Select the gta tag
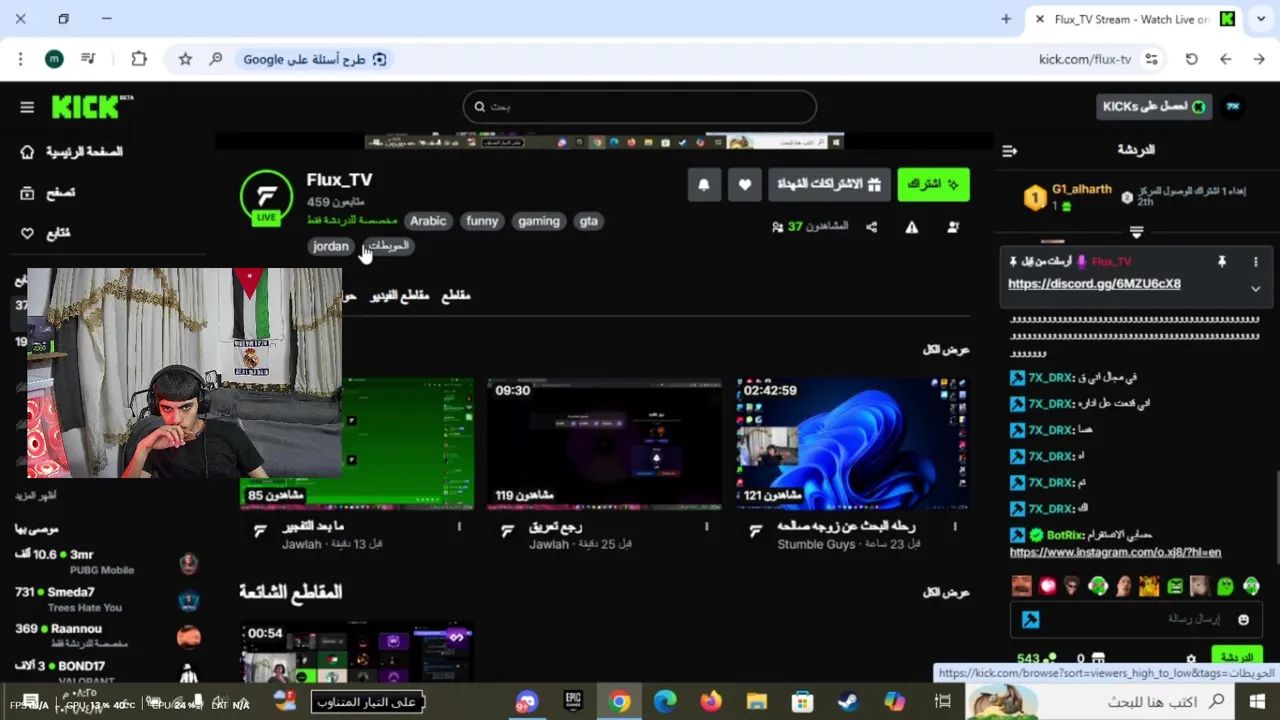This screenshot has height=720, width=1280. [x=589, y=221]
